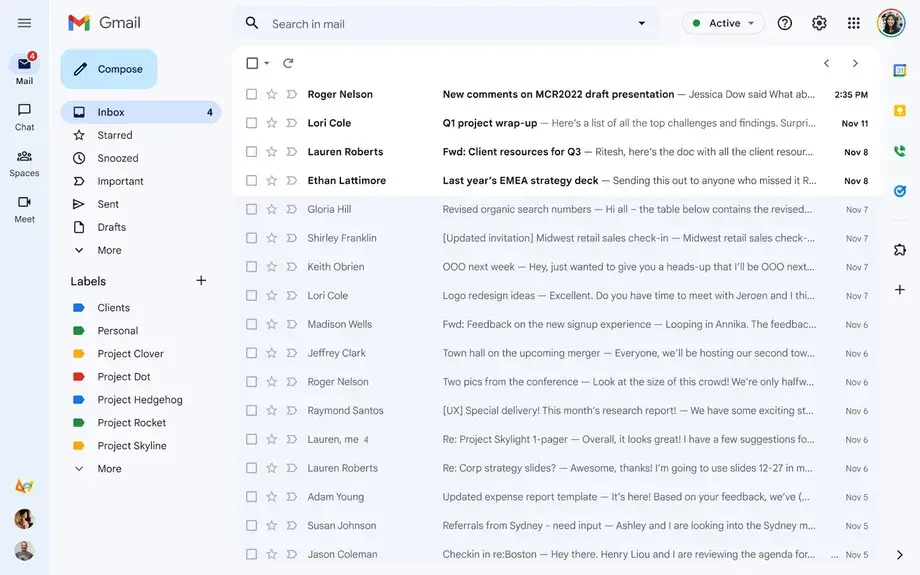Mark Ethan Lattimore email as important
The image size is (920, 575).
292,180
